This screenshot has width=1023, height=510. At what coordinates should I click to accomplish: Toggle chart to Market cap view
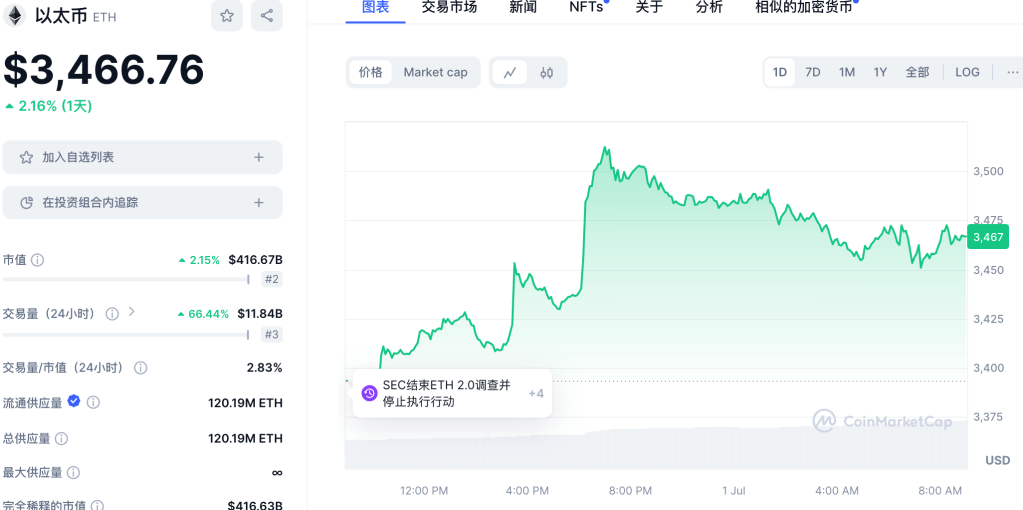435,72
